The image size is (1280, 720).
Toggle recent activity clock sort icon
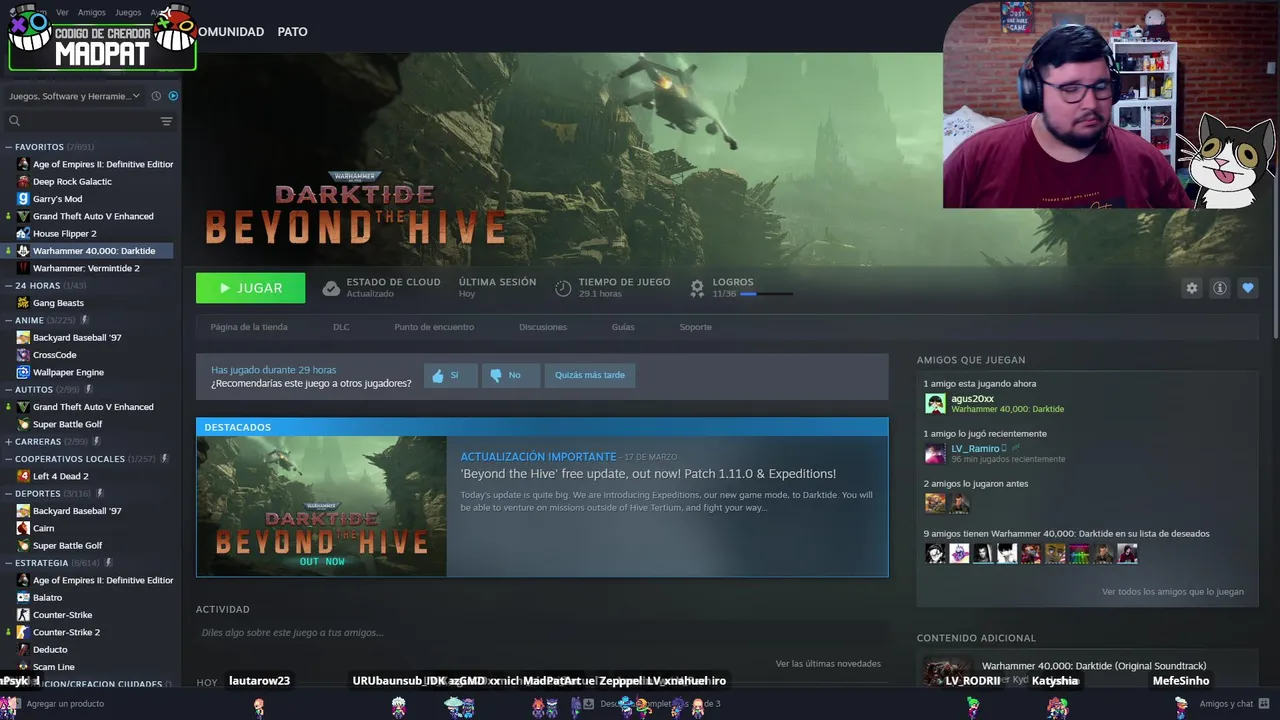point(156,96)
